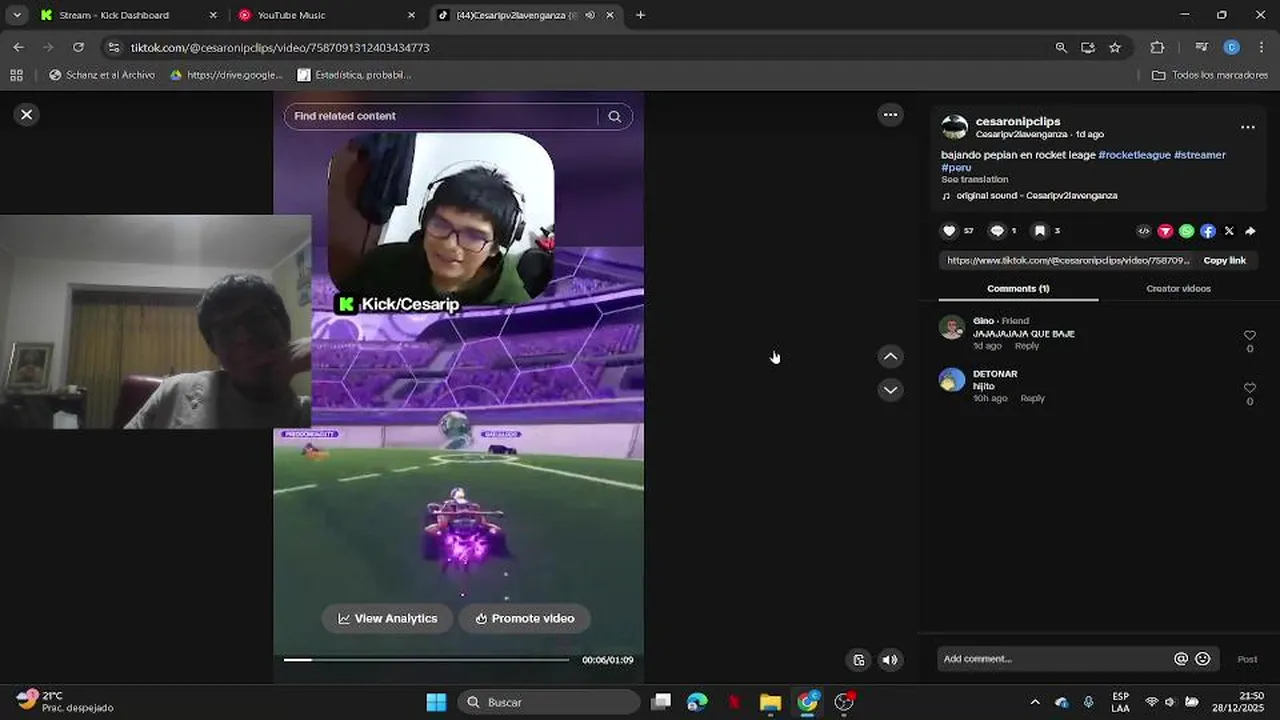This screenshot has height=720, width=1280.
Task: Click video progress bar
Action: tap(426, 660)
